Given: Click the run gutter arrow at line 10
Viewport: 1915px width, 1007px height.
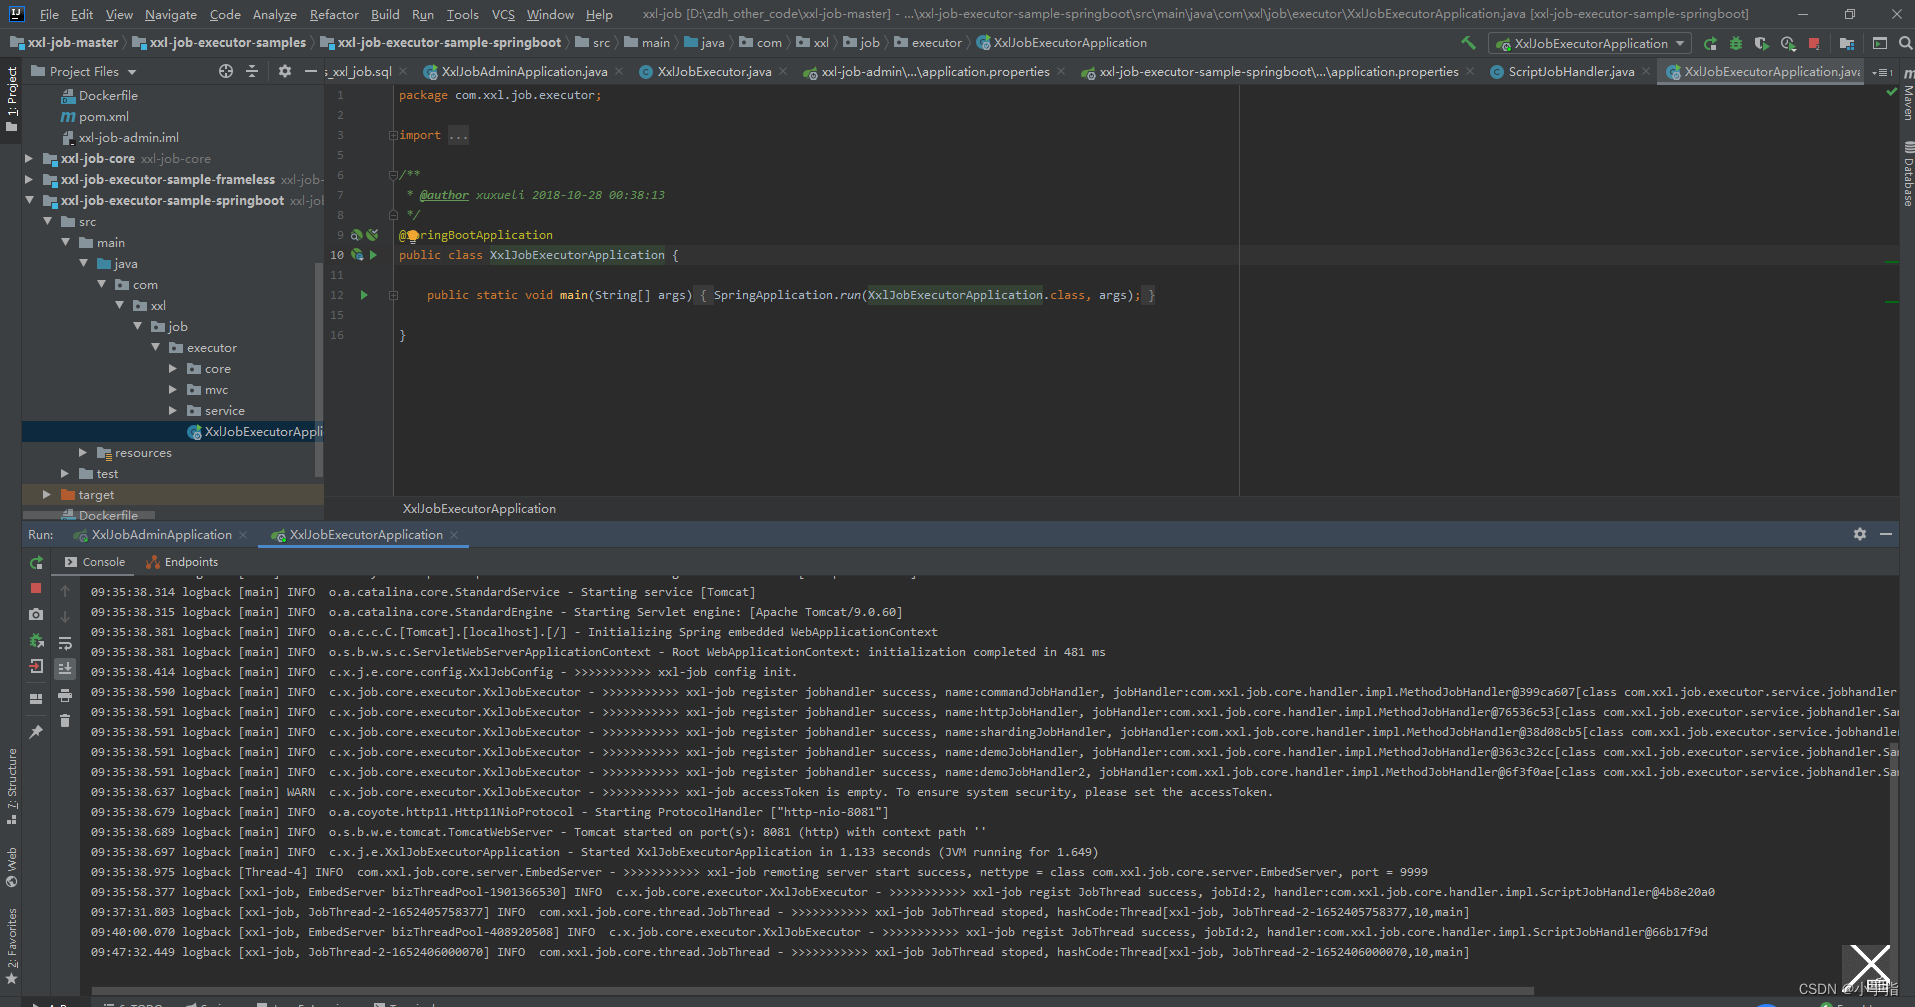Looking at the screenshot, I should [x=374, y=255].
